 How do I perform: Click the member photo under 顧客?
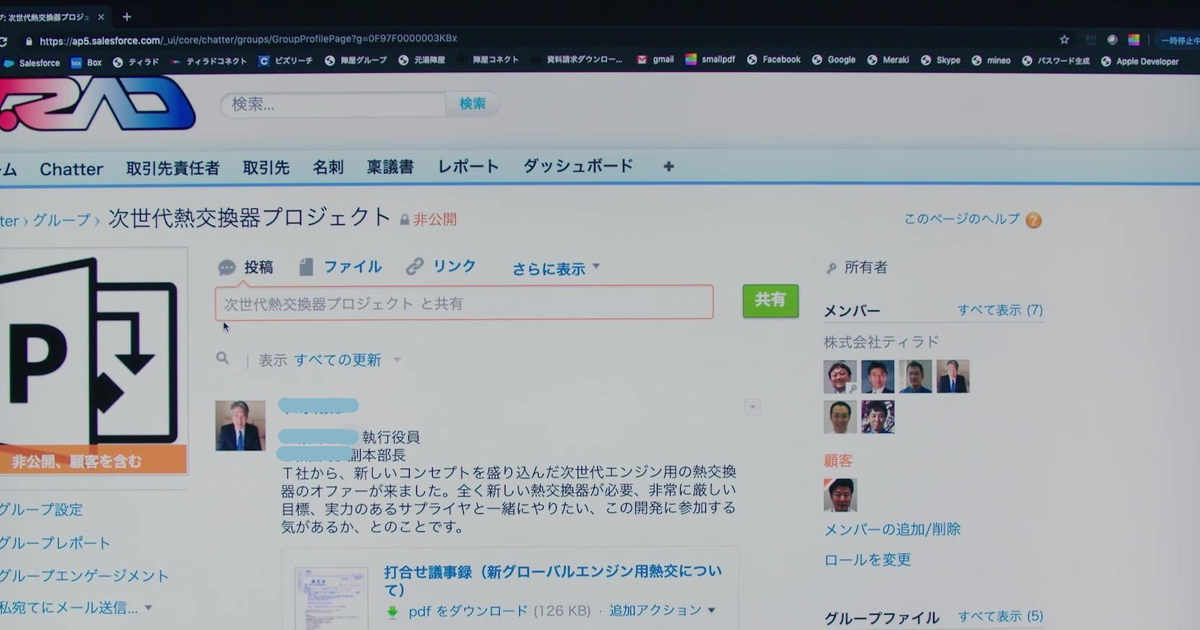click(840, 495)
